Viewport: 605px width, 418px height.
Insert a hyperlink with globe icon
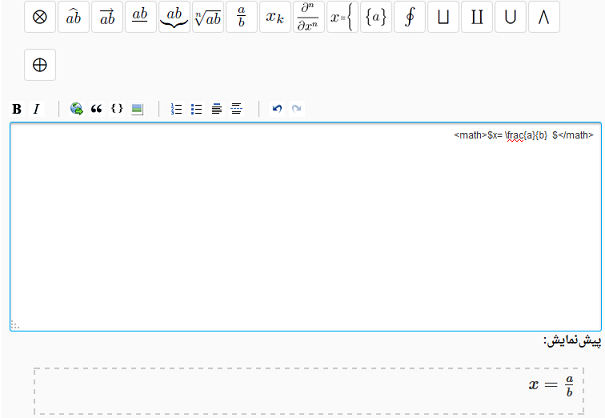77,109
